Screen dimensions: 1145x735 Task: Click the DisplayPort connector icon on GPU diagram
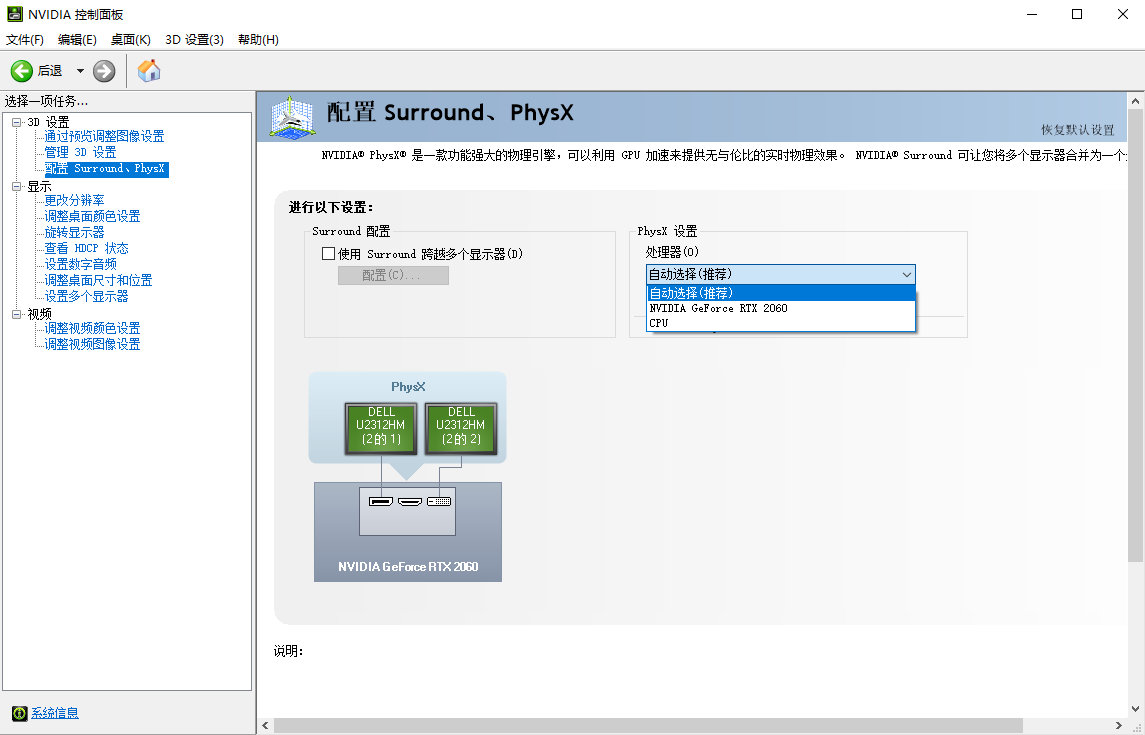[x=381, y=501]
